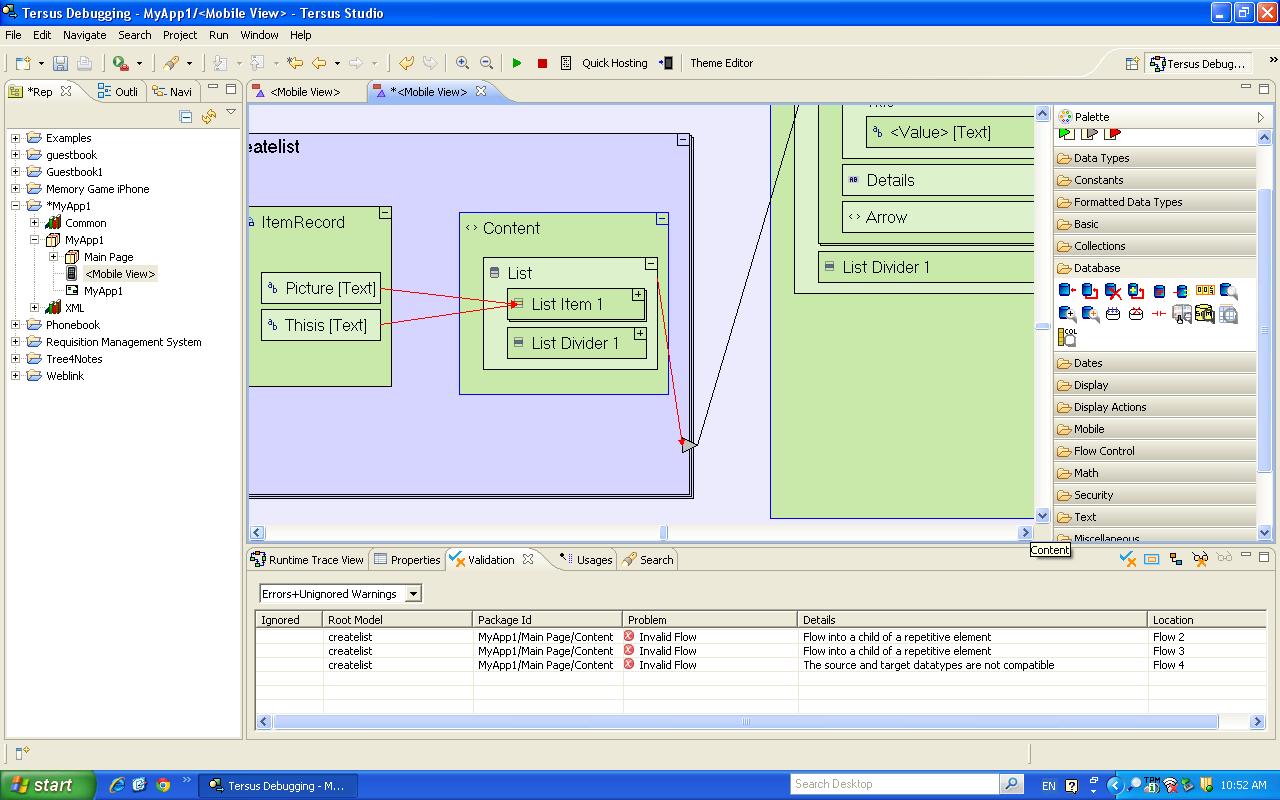The height and width of the screenshot is (800, 1280).
Task: Click the Quick Hosting button
Action: [x=614, y=63]
